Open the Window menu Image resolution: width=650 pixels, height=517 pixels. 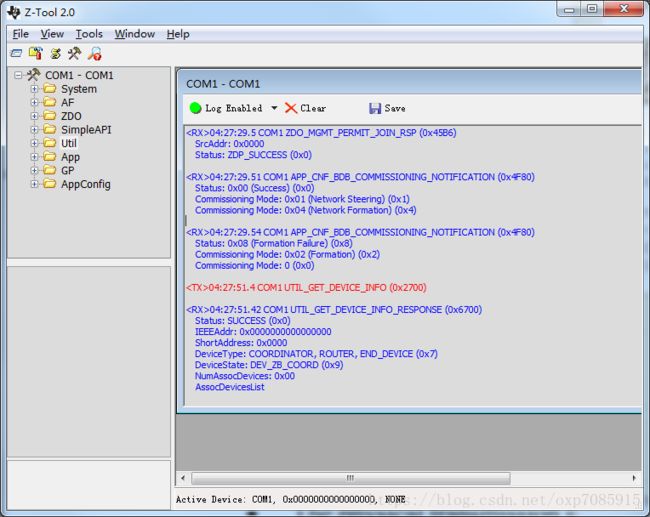134,34
